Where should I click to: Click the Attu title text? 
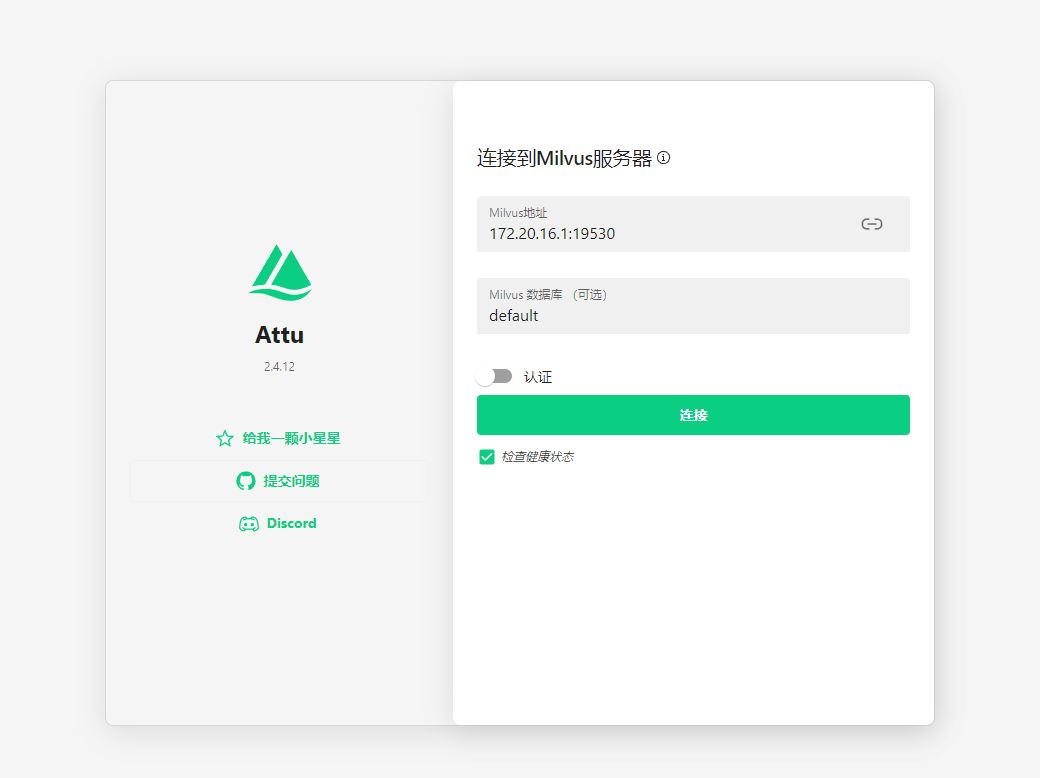pyautogui.click(x=279, y=335)
